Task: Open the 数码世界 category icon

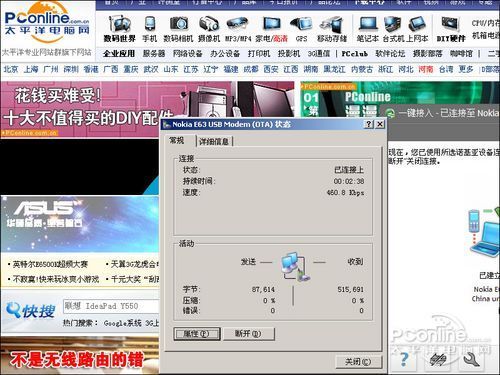Action: coord(119,24)
